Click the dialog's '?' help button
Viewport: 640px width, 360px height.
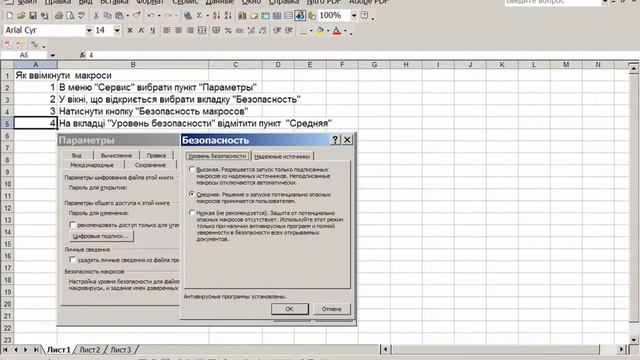[x=335, y=140]
